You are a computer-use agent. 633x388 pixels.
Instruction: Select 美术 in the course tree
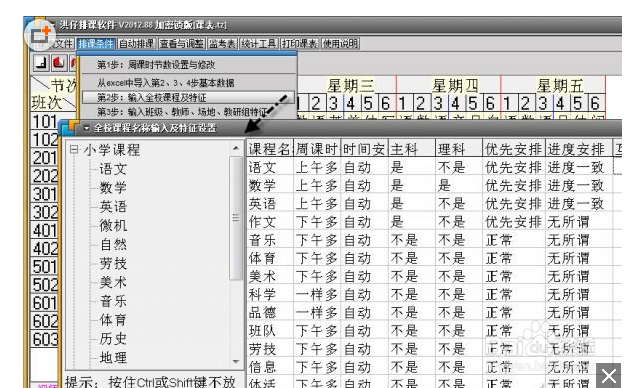(x=113, y=282)
